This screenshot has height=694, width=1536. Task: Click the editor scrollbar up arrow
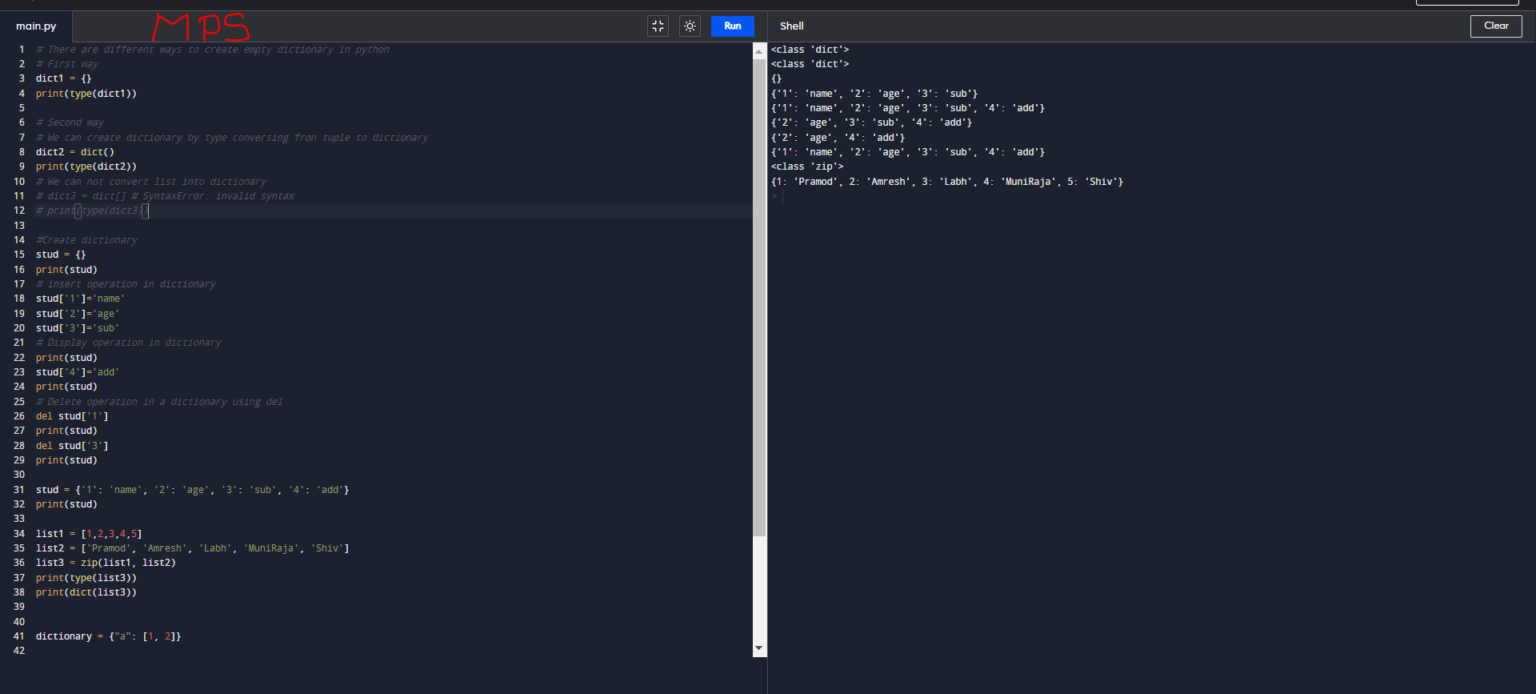[x=759, y=49]
